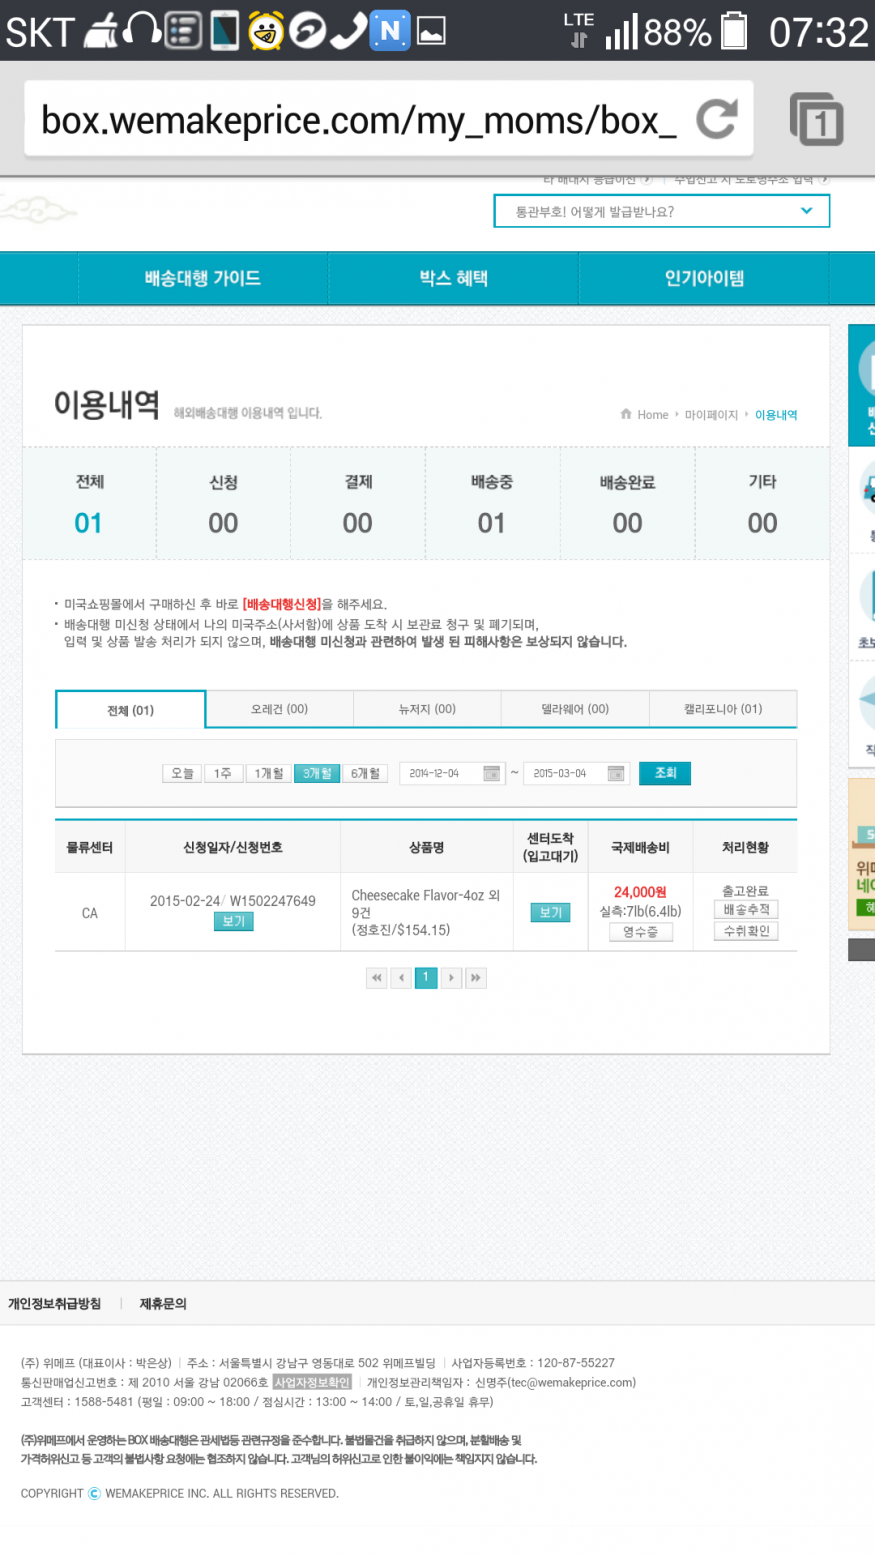Image resolution: width=875 pixels, height=1556 pixels.
Task: Select the 전체 (01) tab
Action: 131,710
